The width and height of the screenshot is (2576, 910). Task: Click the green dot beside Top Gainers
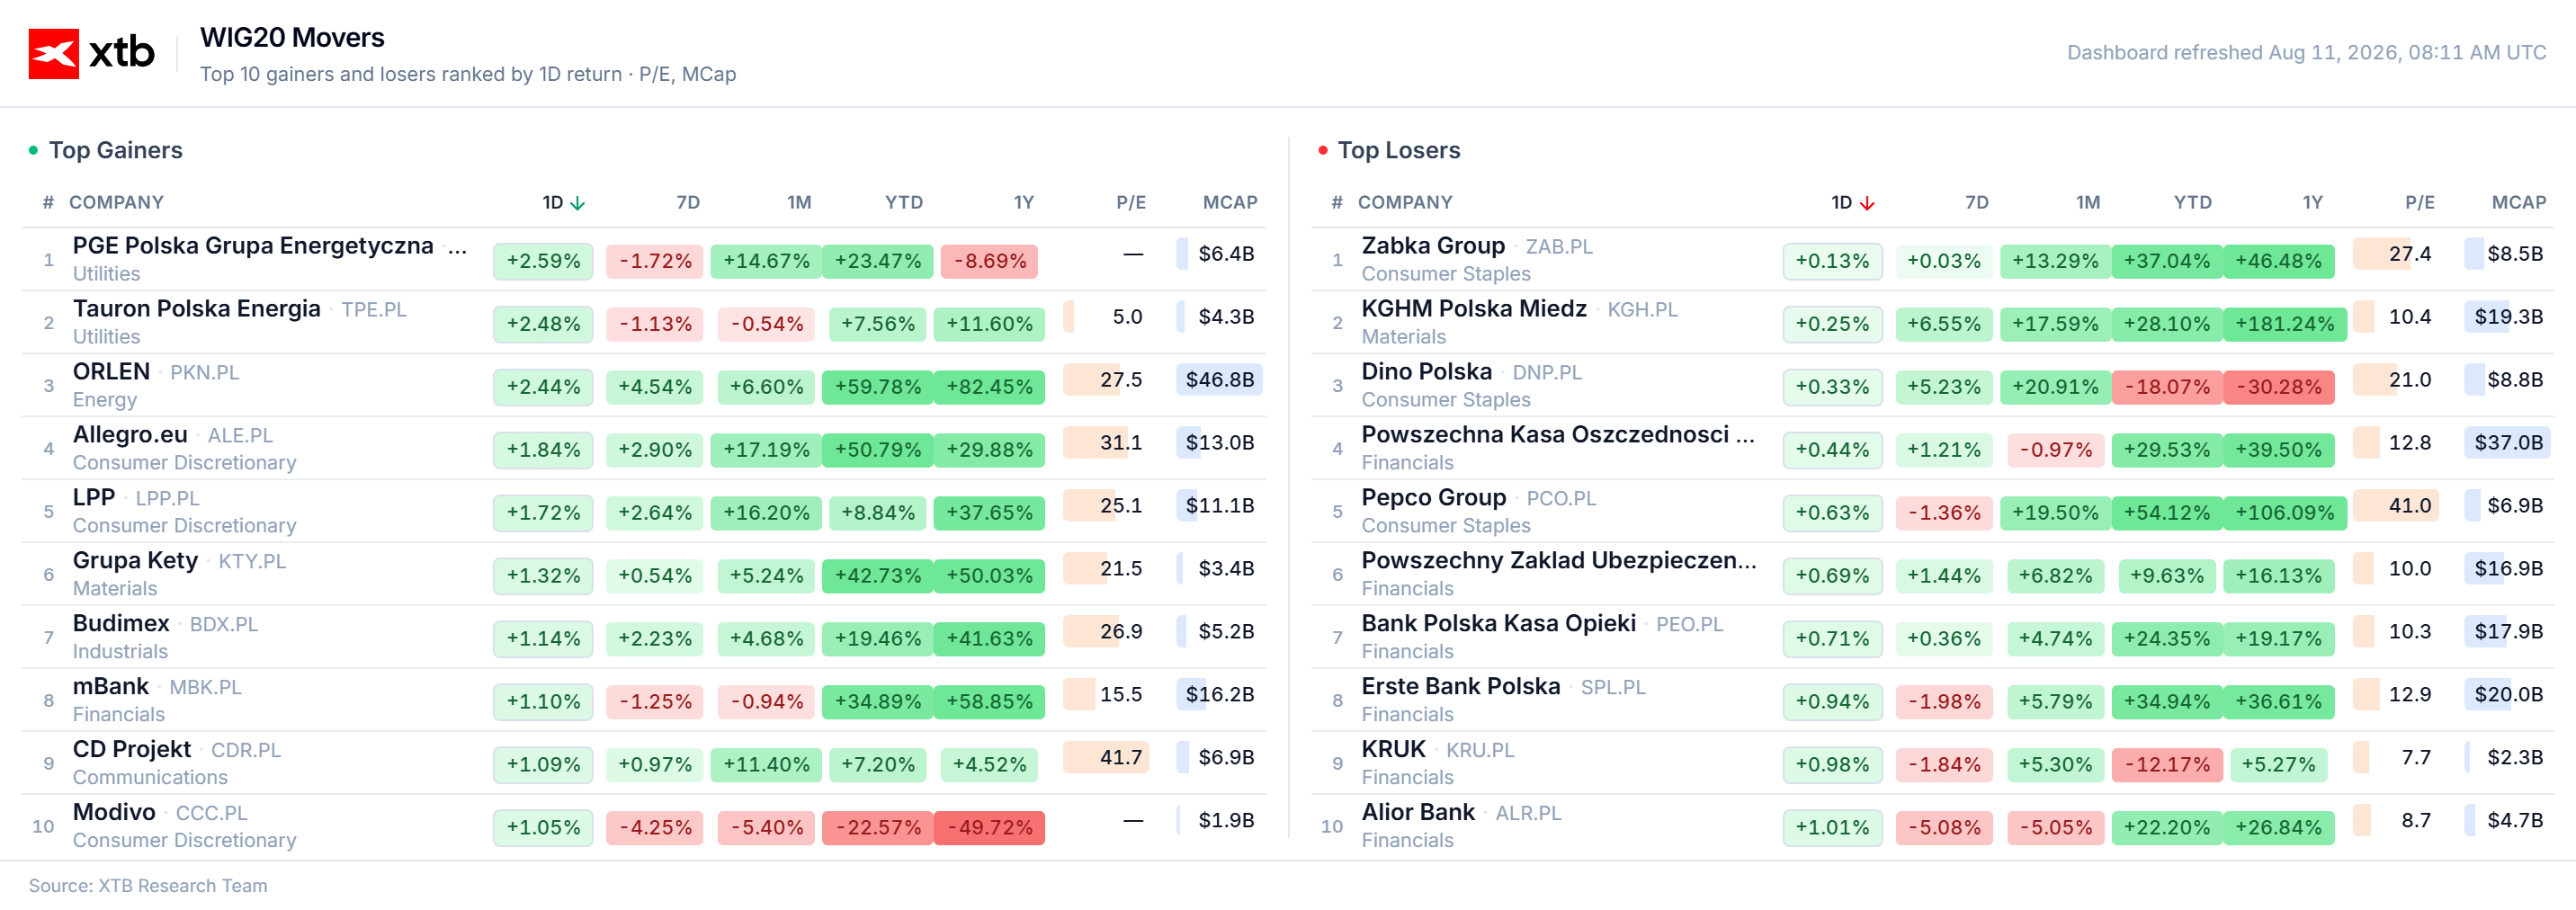(33, 150)
